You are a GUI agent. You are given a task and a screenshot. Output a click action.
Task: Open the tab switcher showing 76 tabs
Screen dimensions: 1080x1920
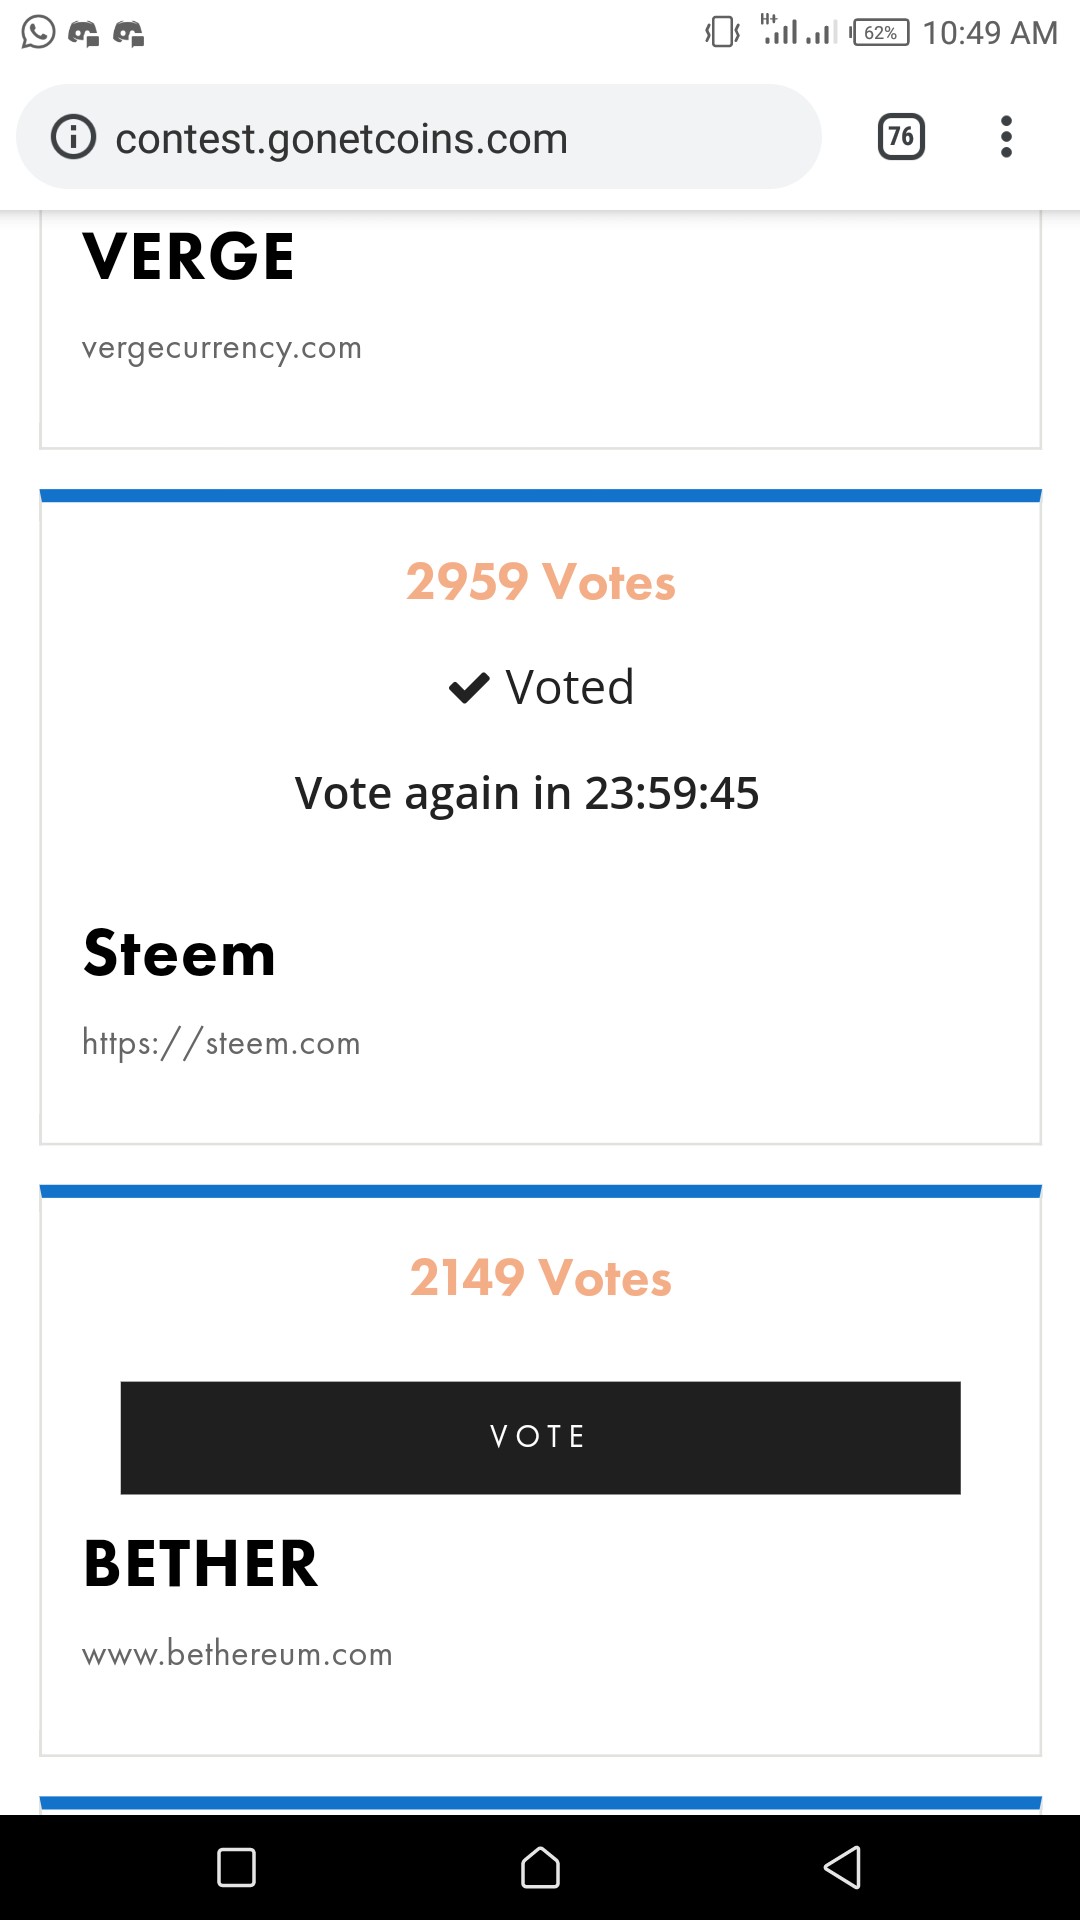coord(901,137)
